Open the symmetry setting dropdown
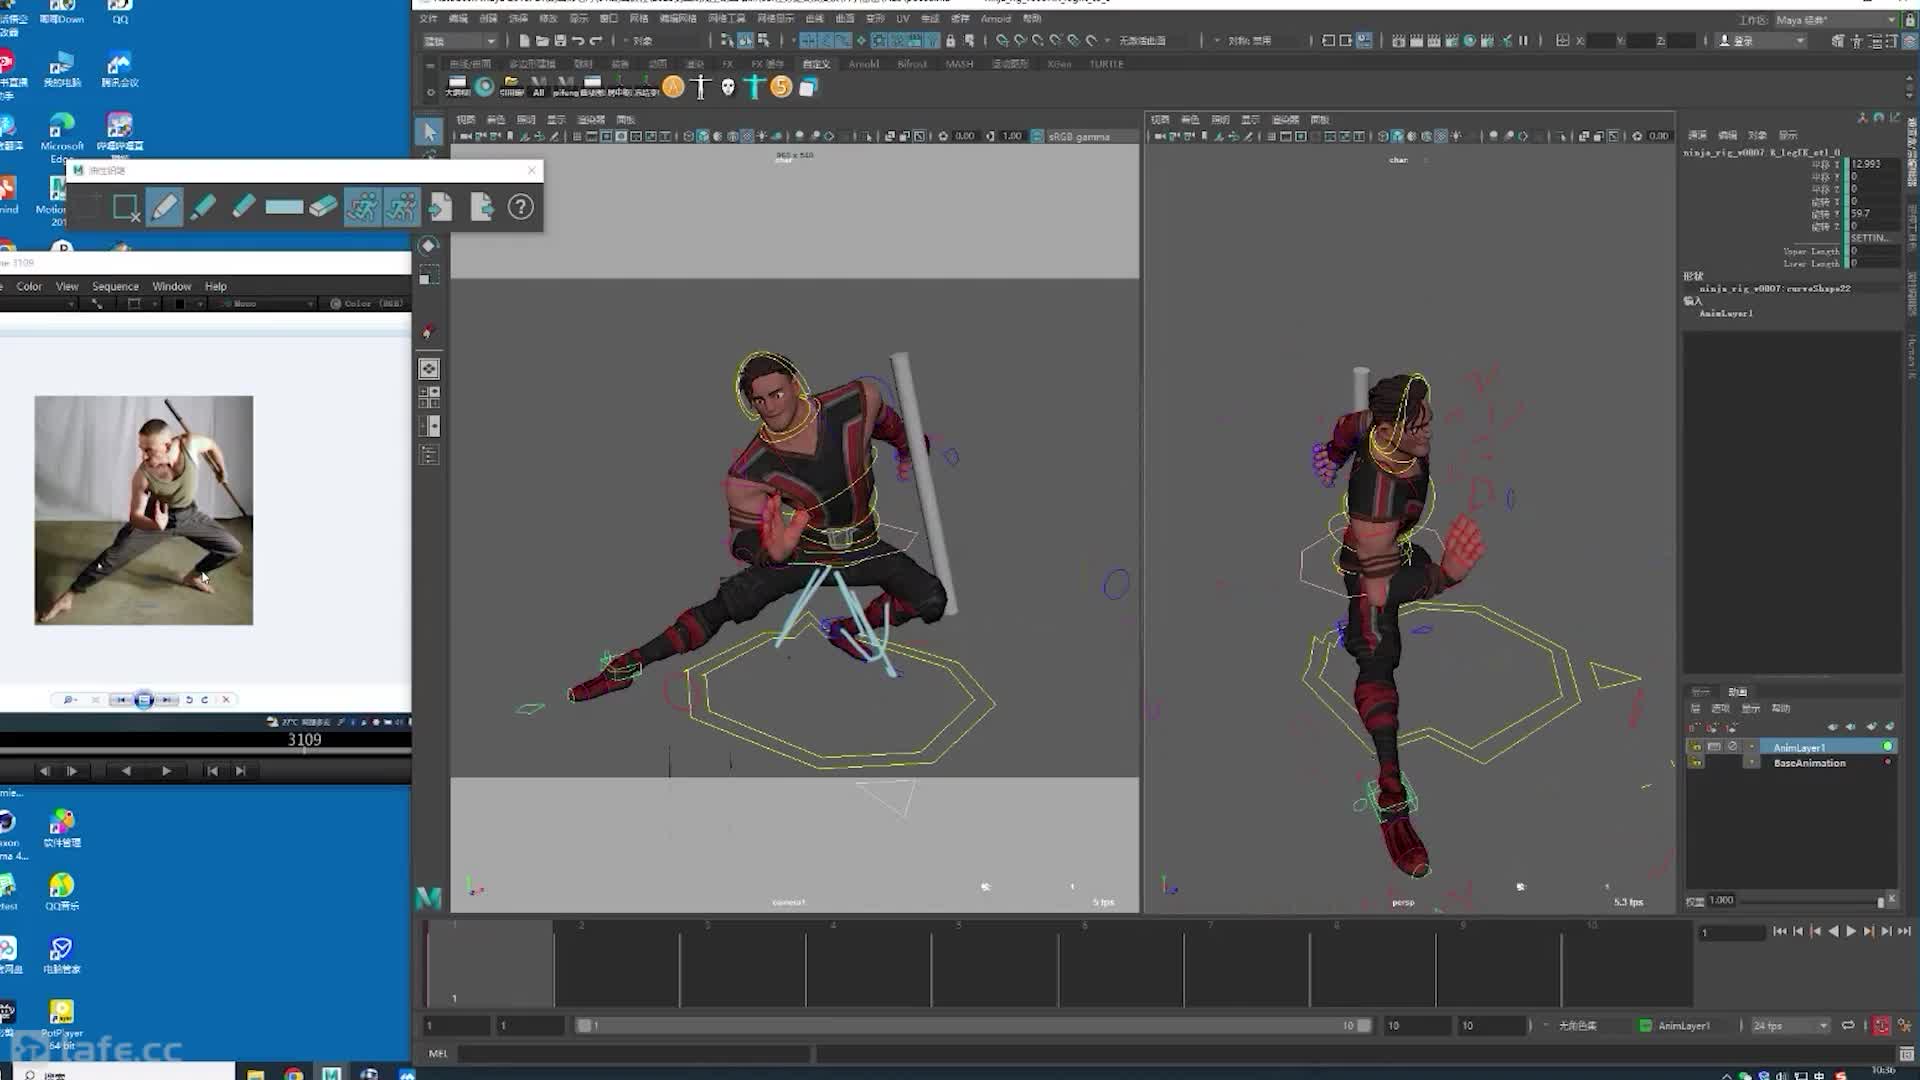 click(1251, 41)
